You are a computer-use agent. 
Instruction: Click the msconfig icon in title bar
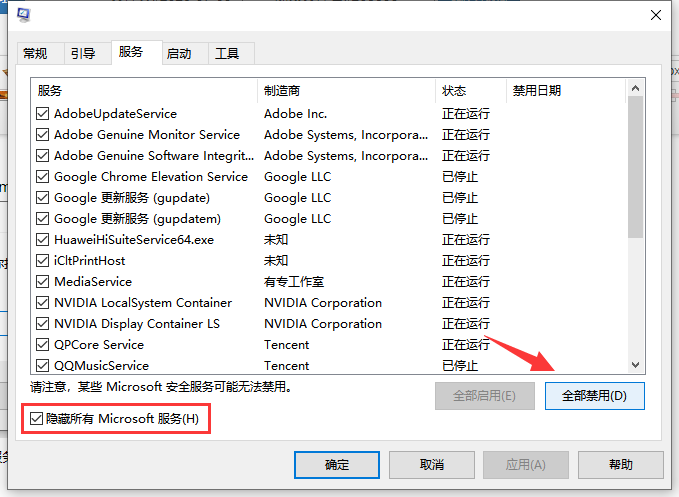[x=23, y=14]
